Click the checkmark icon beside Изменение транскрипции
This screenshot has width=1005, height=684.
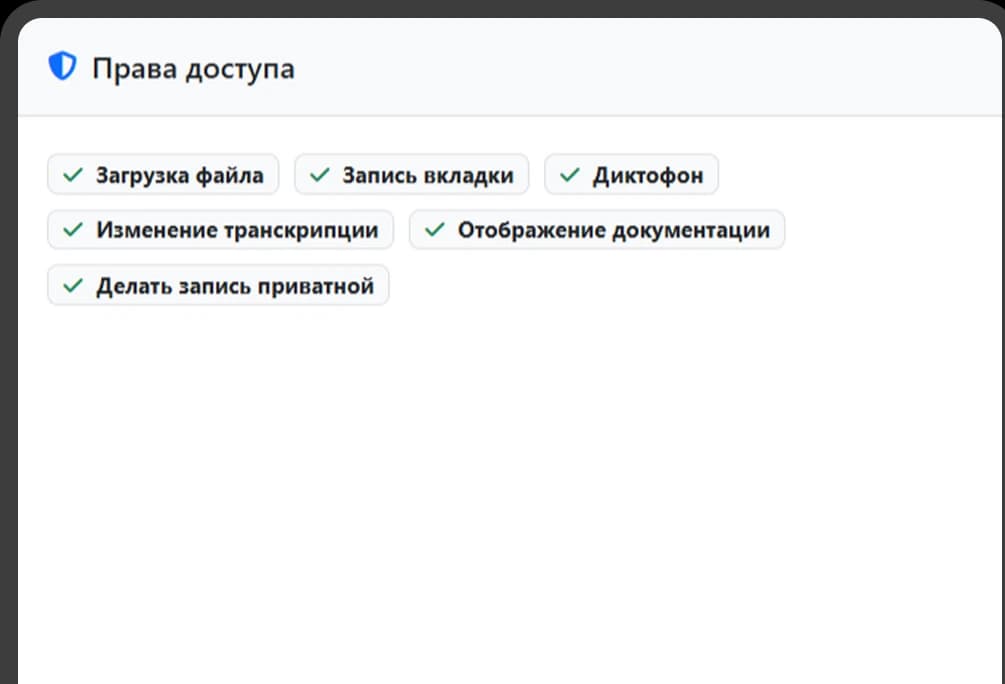pyautogui.click(x=72, y=230)
